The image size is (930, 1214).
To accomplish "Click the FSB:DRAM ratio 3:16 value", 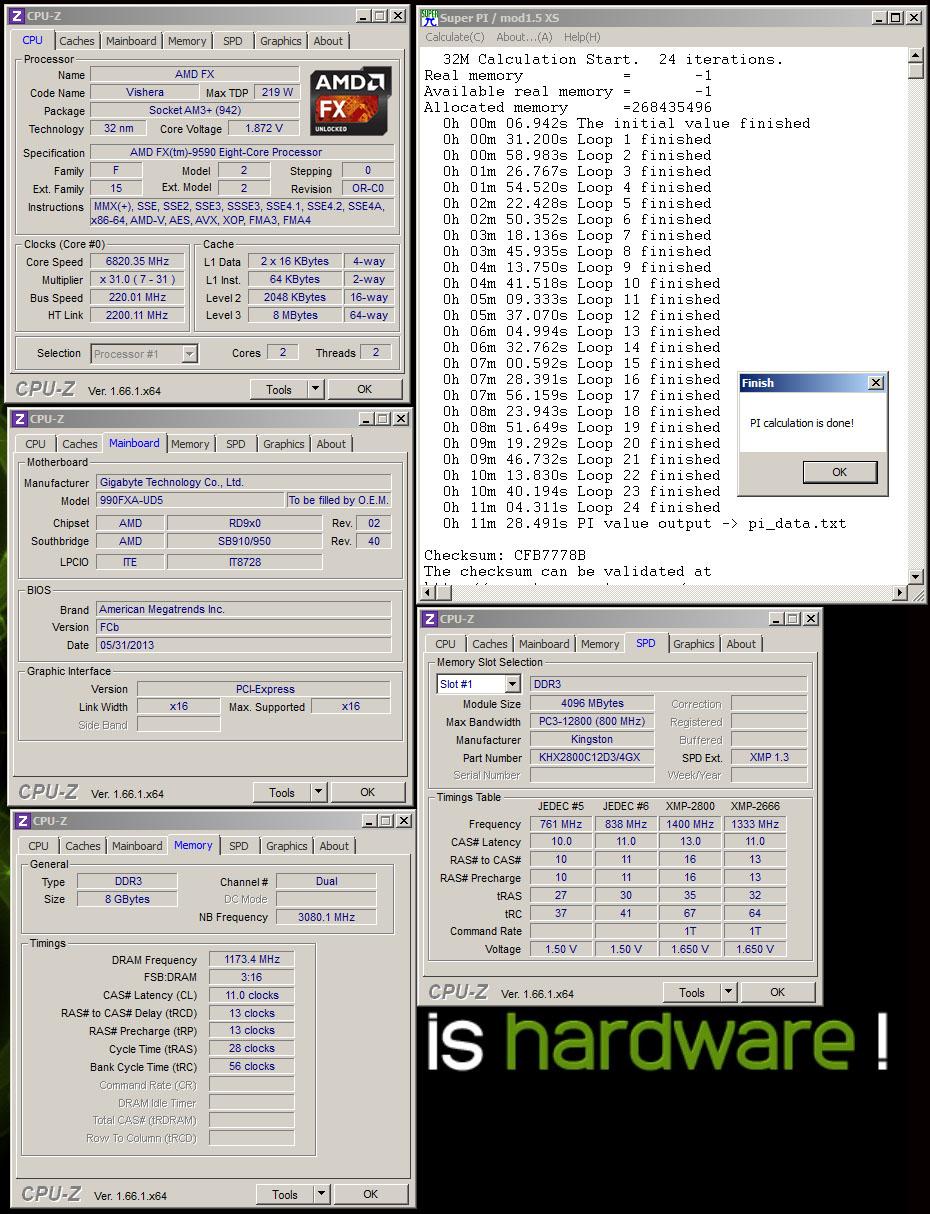I will pyautogui.click(x=251, y=977).
